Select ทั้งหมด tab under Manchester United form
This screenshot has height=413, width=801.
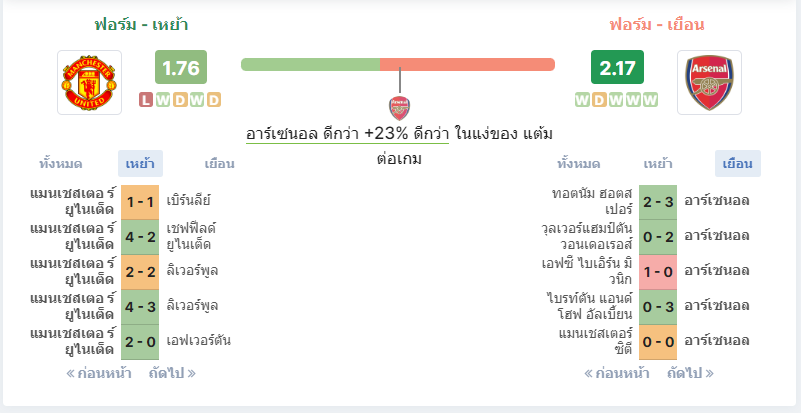[61, 164]
